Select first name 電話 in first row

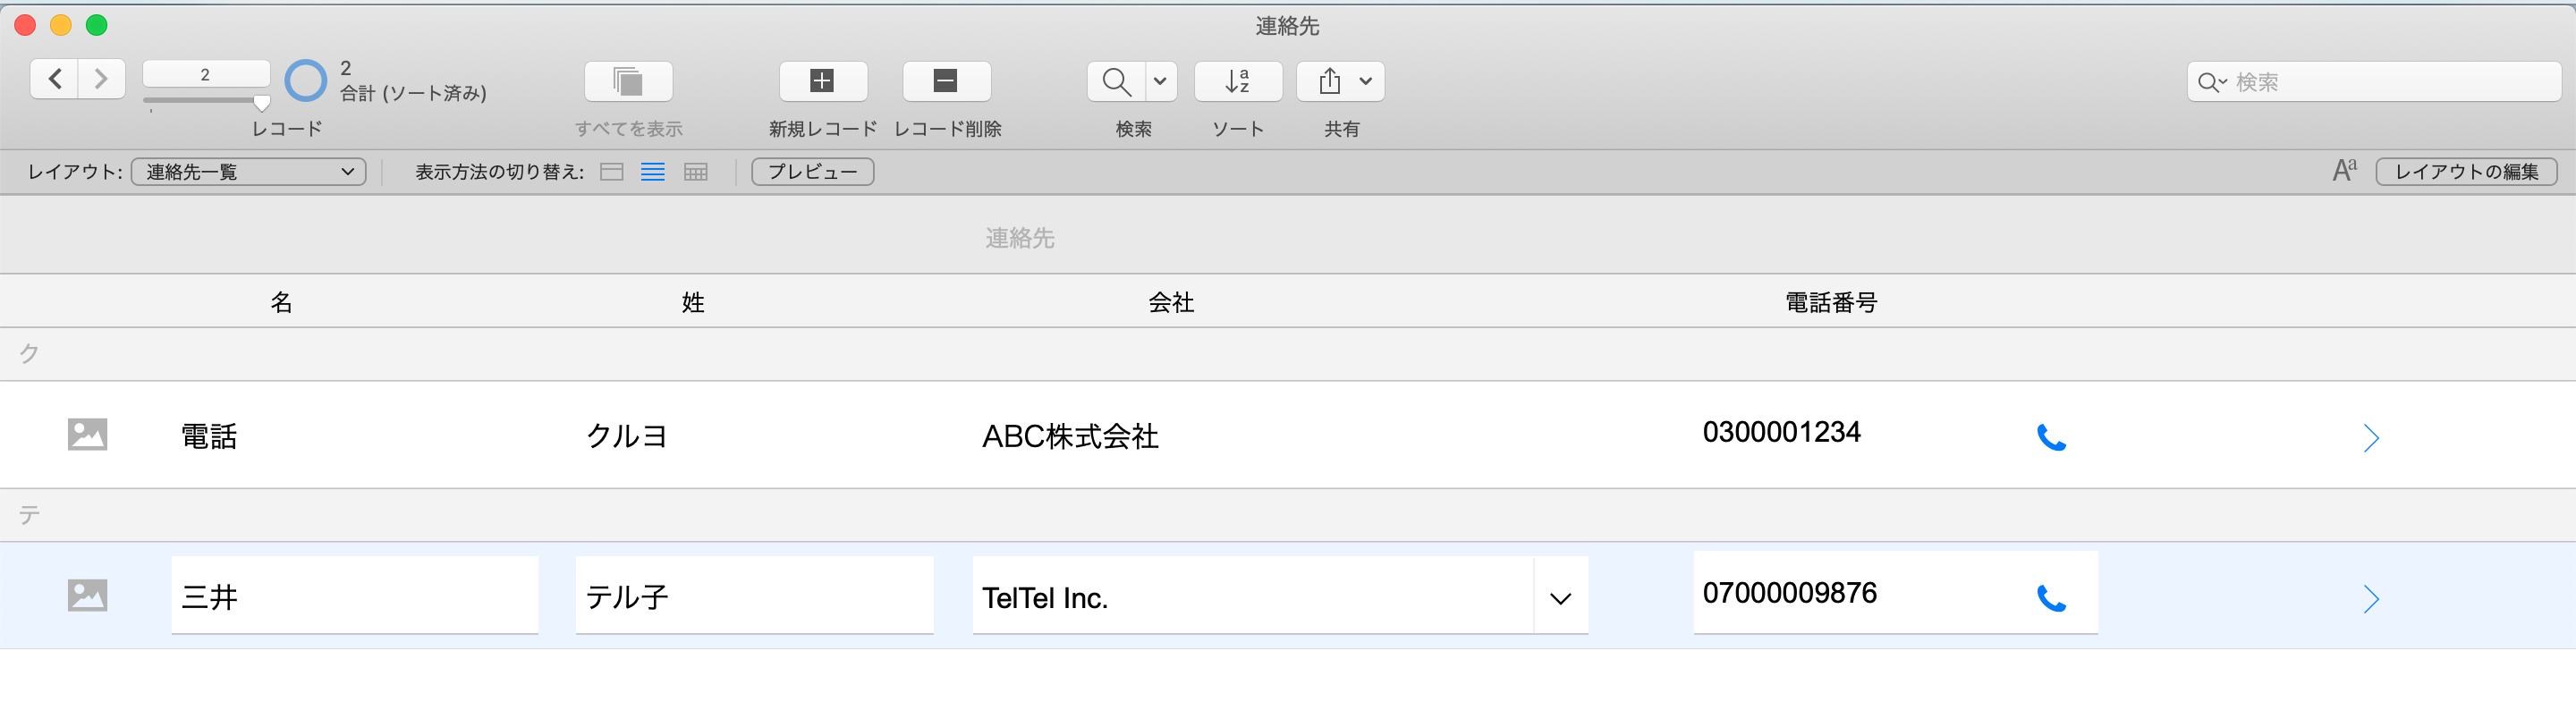coord(209,436)
